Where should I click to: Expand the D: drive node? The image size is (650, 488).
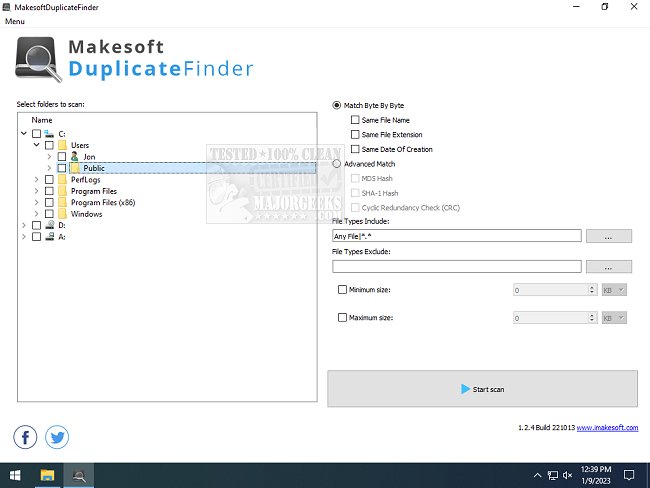(x=23, y=226)
